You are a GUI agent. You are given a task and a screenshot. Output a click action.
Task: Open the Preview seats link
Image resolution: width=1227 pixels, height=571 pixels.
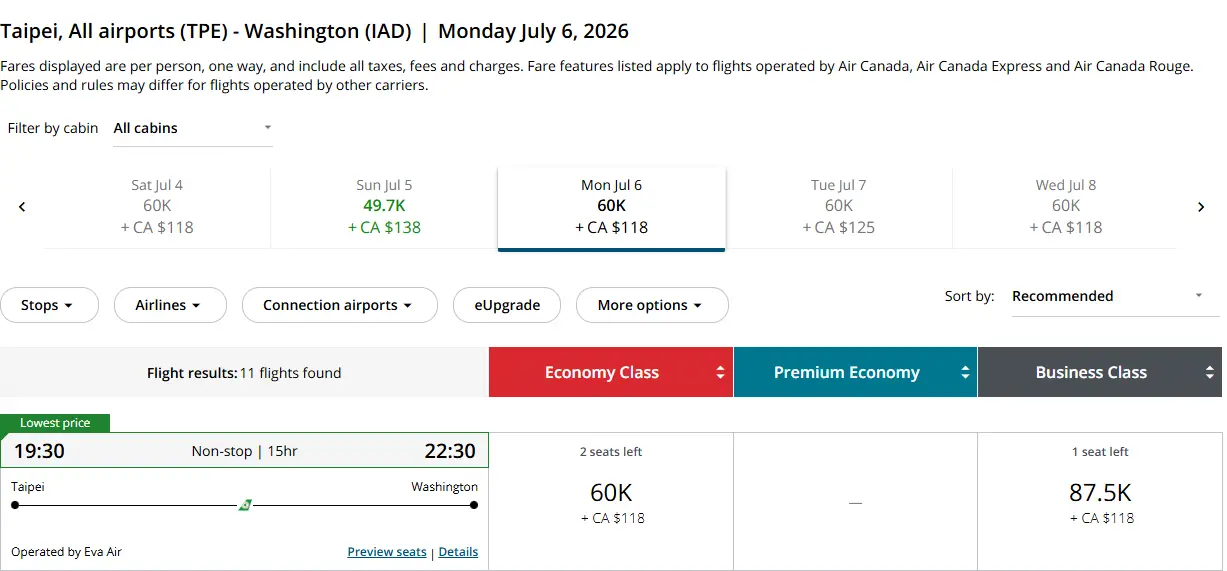(x=386, y=552)
